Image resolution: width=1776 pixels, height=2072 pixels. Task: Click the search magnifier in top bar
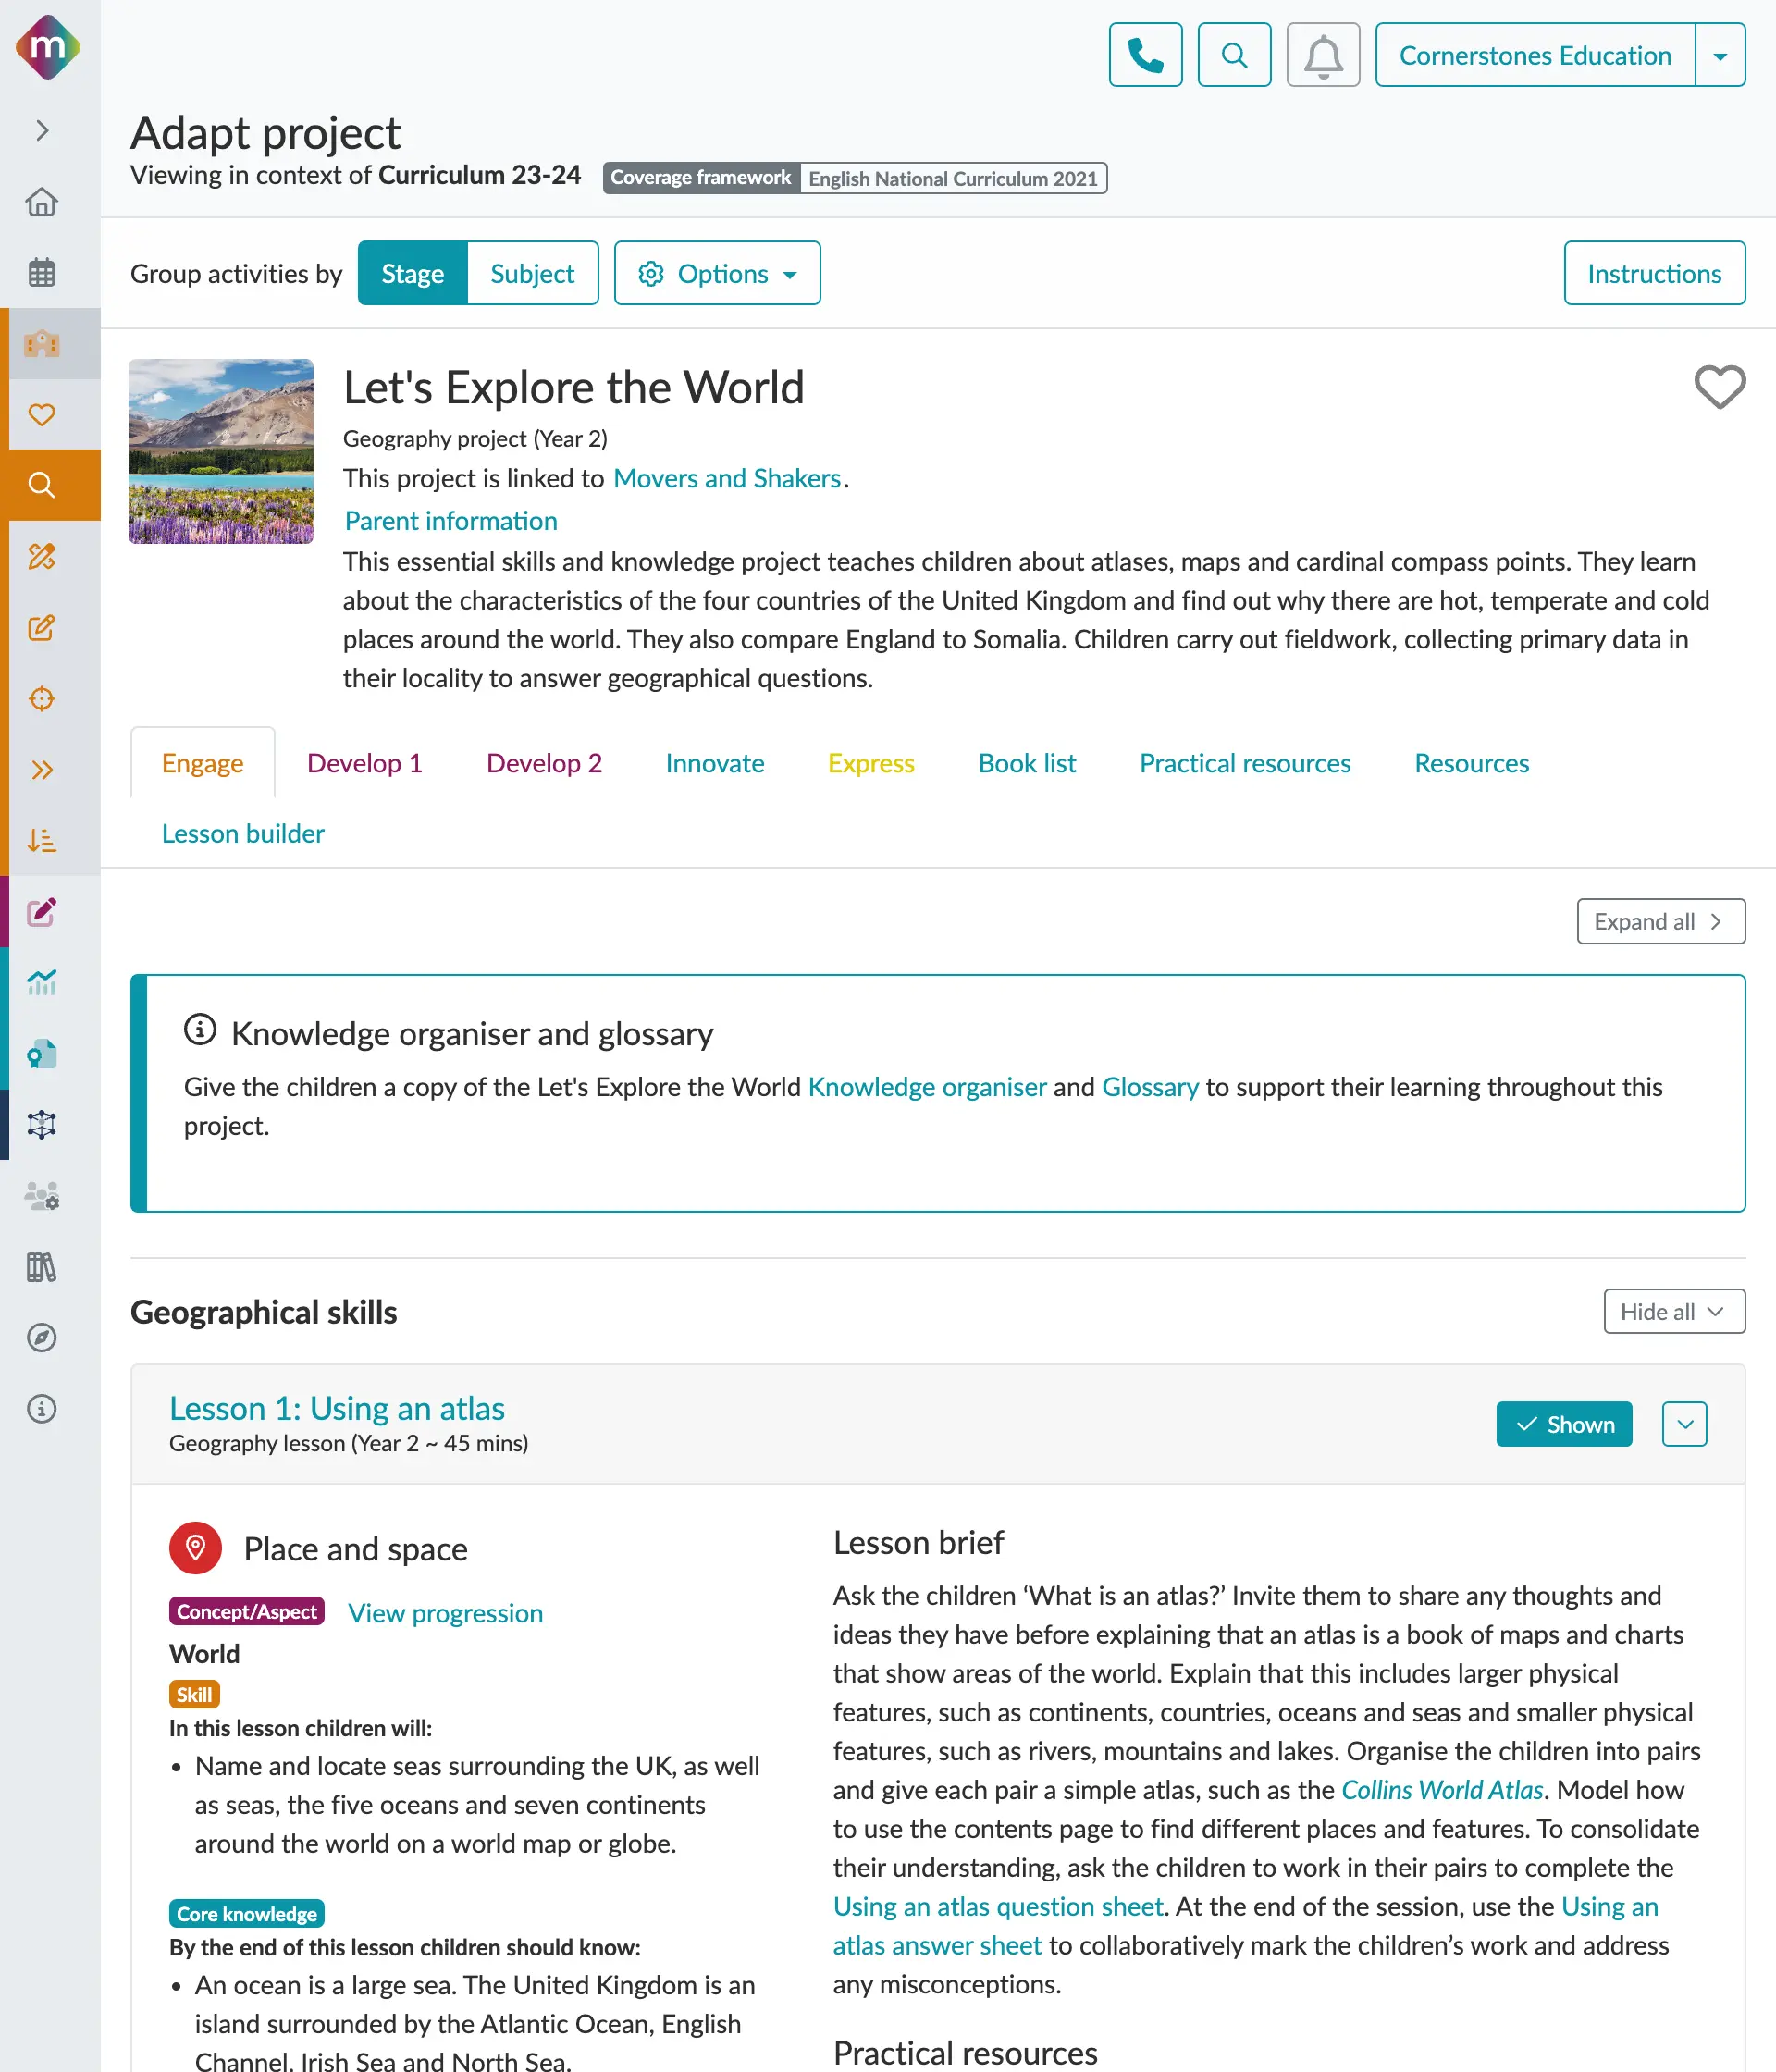point(1234,55)
